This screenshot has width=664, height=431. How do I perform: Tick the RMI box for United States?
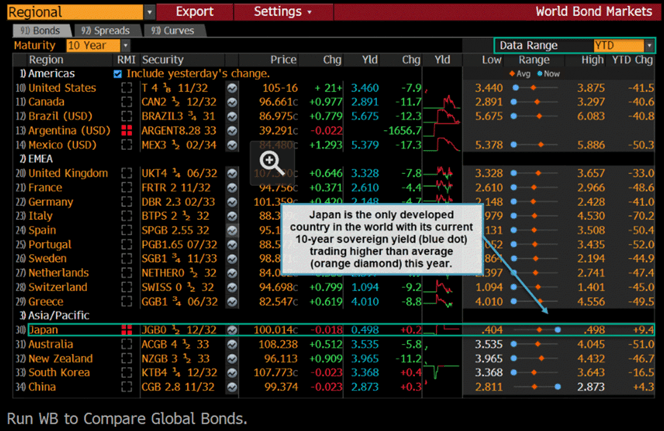(x=126, y=88)
